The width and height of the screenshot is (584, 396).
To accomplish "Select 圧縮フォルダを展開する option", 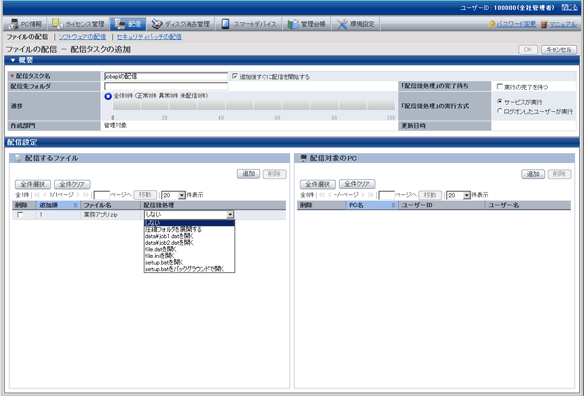I will pos(189,229).
